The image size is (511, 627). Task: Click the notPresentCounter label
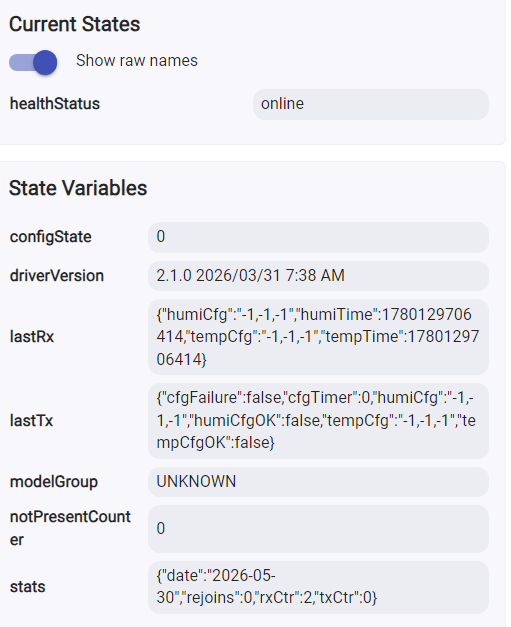pos(70,528)
